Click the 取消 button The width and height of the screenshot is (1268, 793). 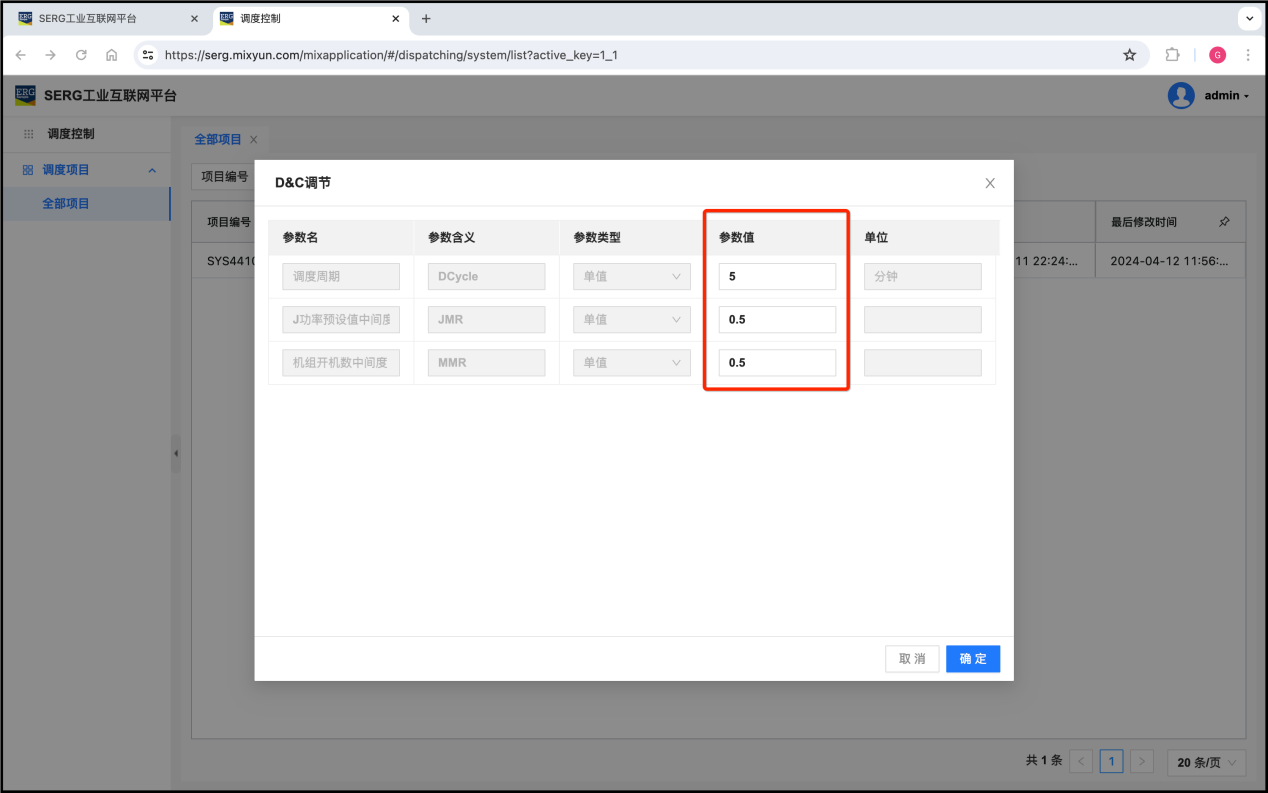pos(911,659)
